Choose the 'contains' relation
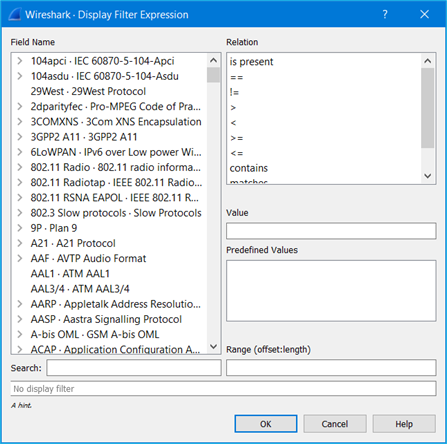This screenshot has height=444, width=447. point(249,168)
